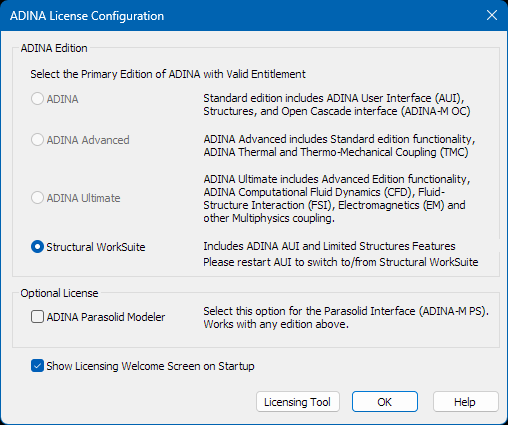Click the ADINA Advanced Thermal description text
The image size is (508, 425).
coord(339,146)
